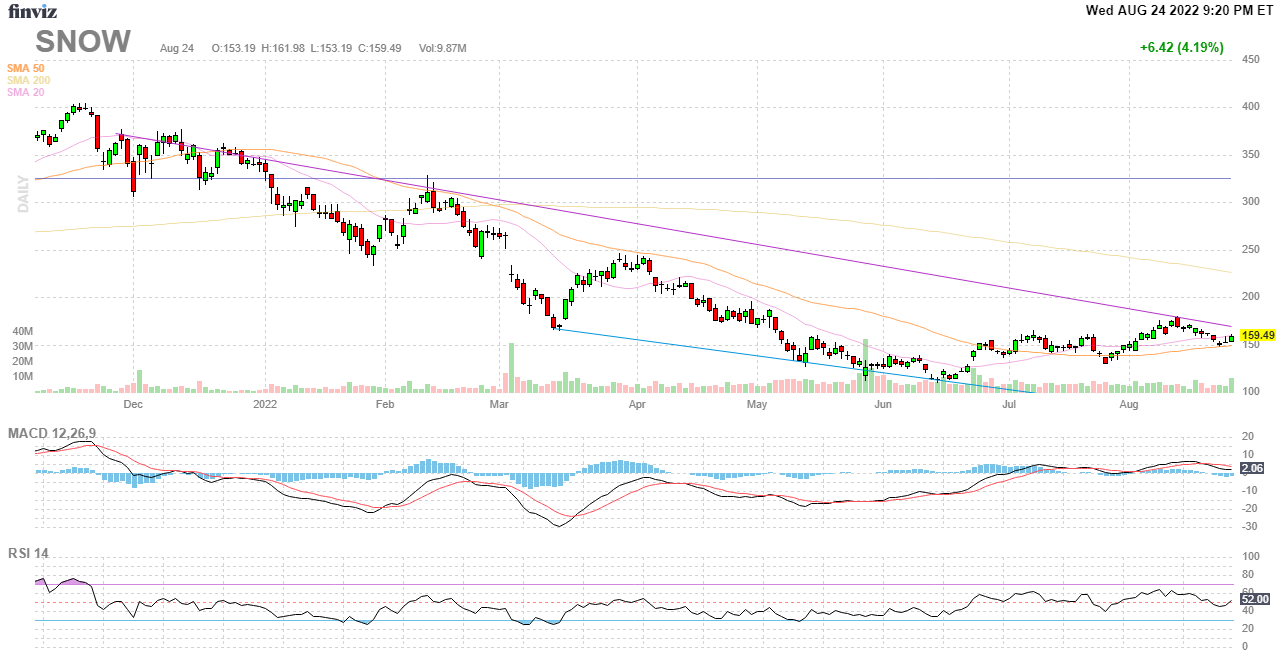
Task: Select the RSI 14 indicator title
Action: (x=29, y=553)
